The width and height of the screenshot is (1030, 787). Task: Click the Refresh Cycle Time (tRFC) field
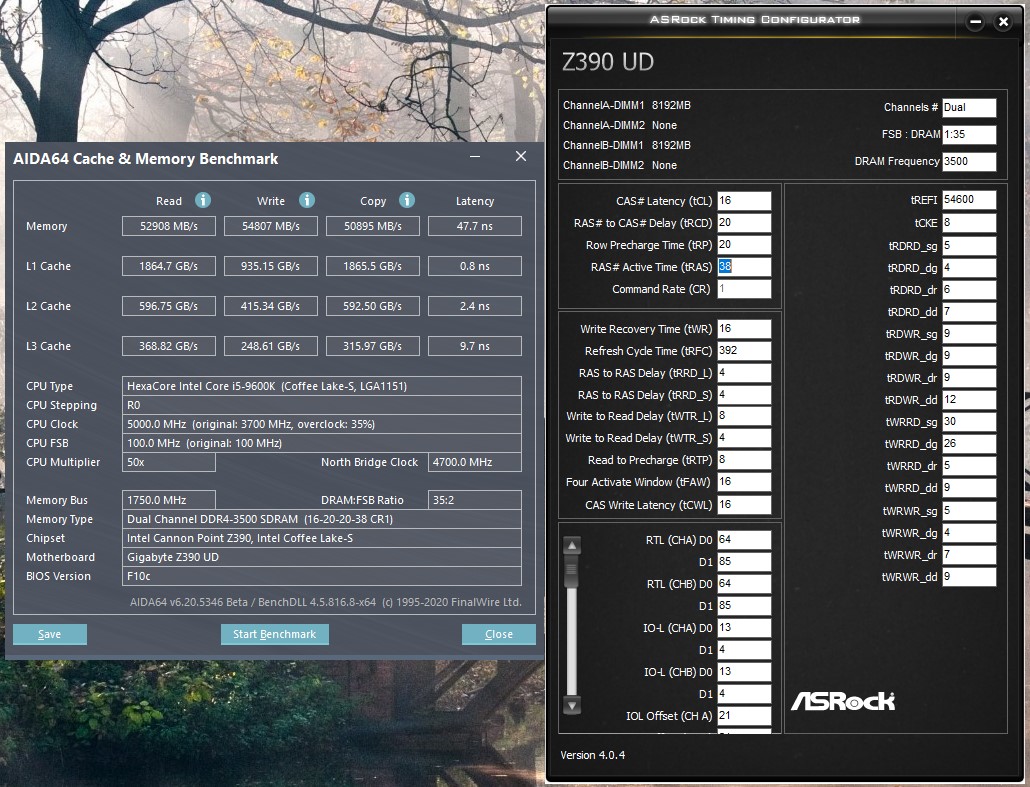[x=744, y=351]
